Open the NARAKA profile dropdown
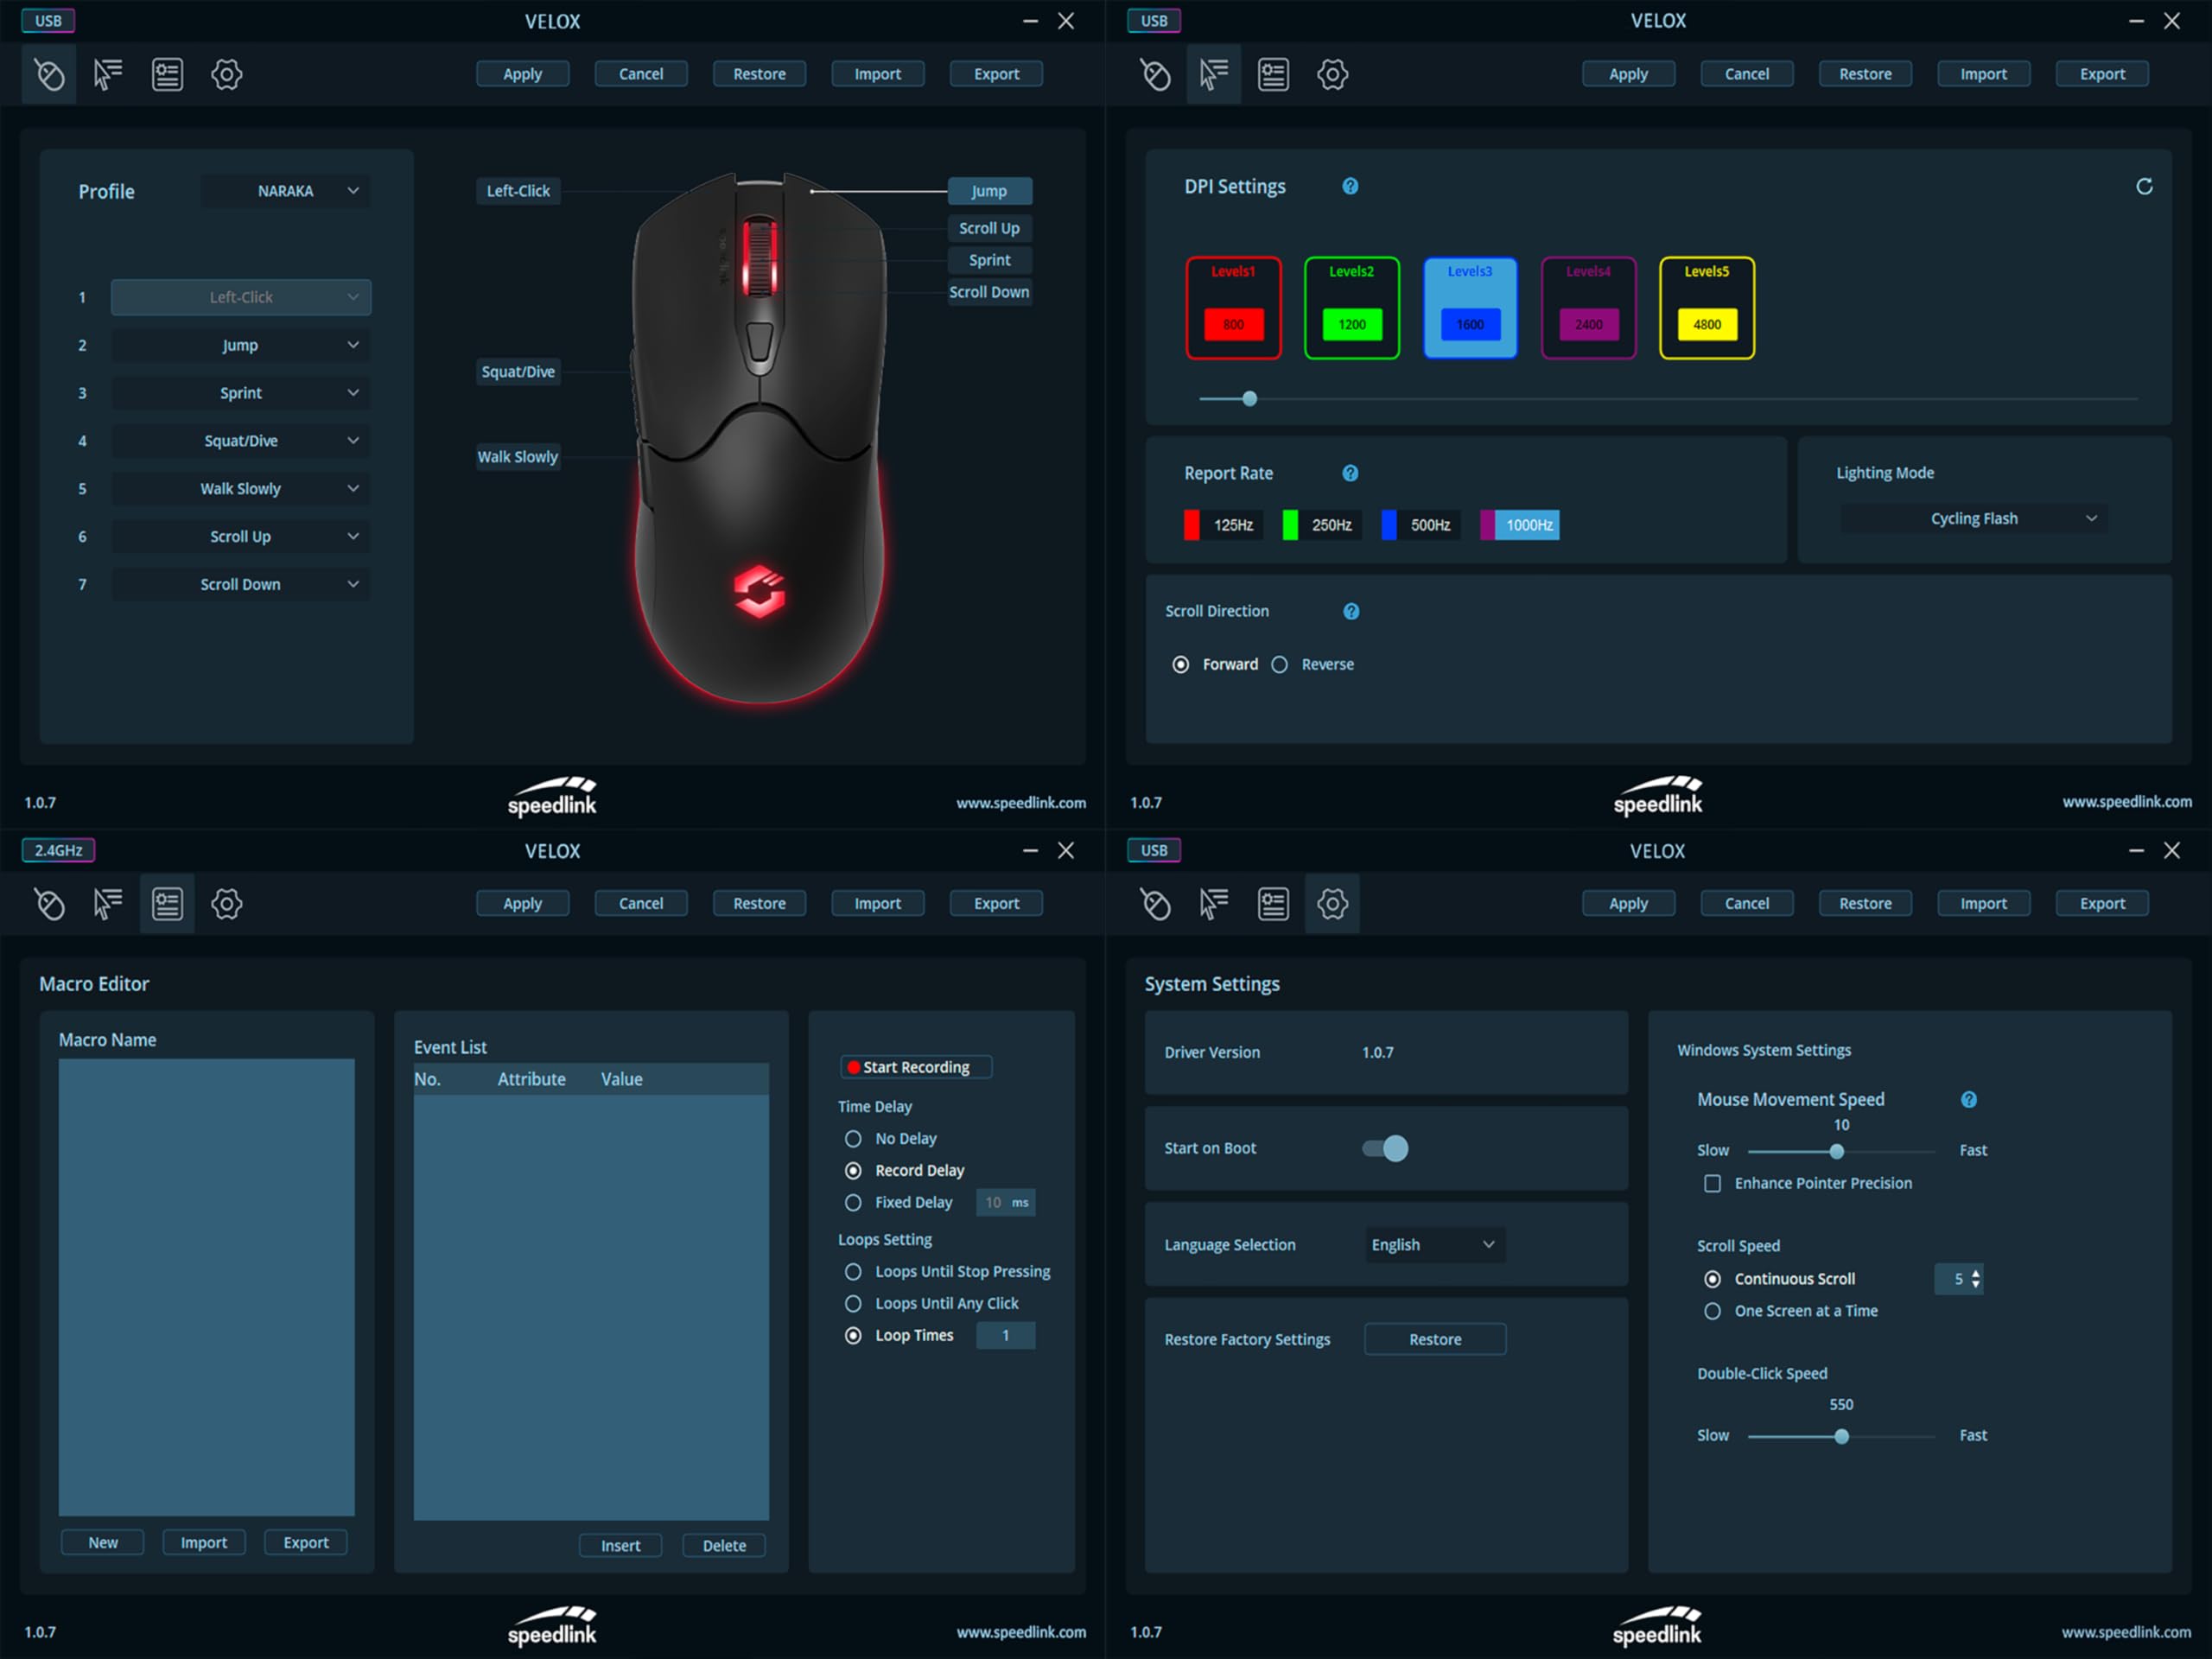 [286, 191]
